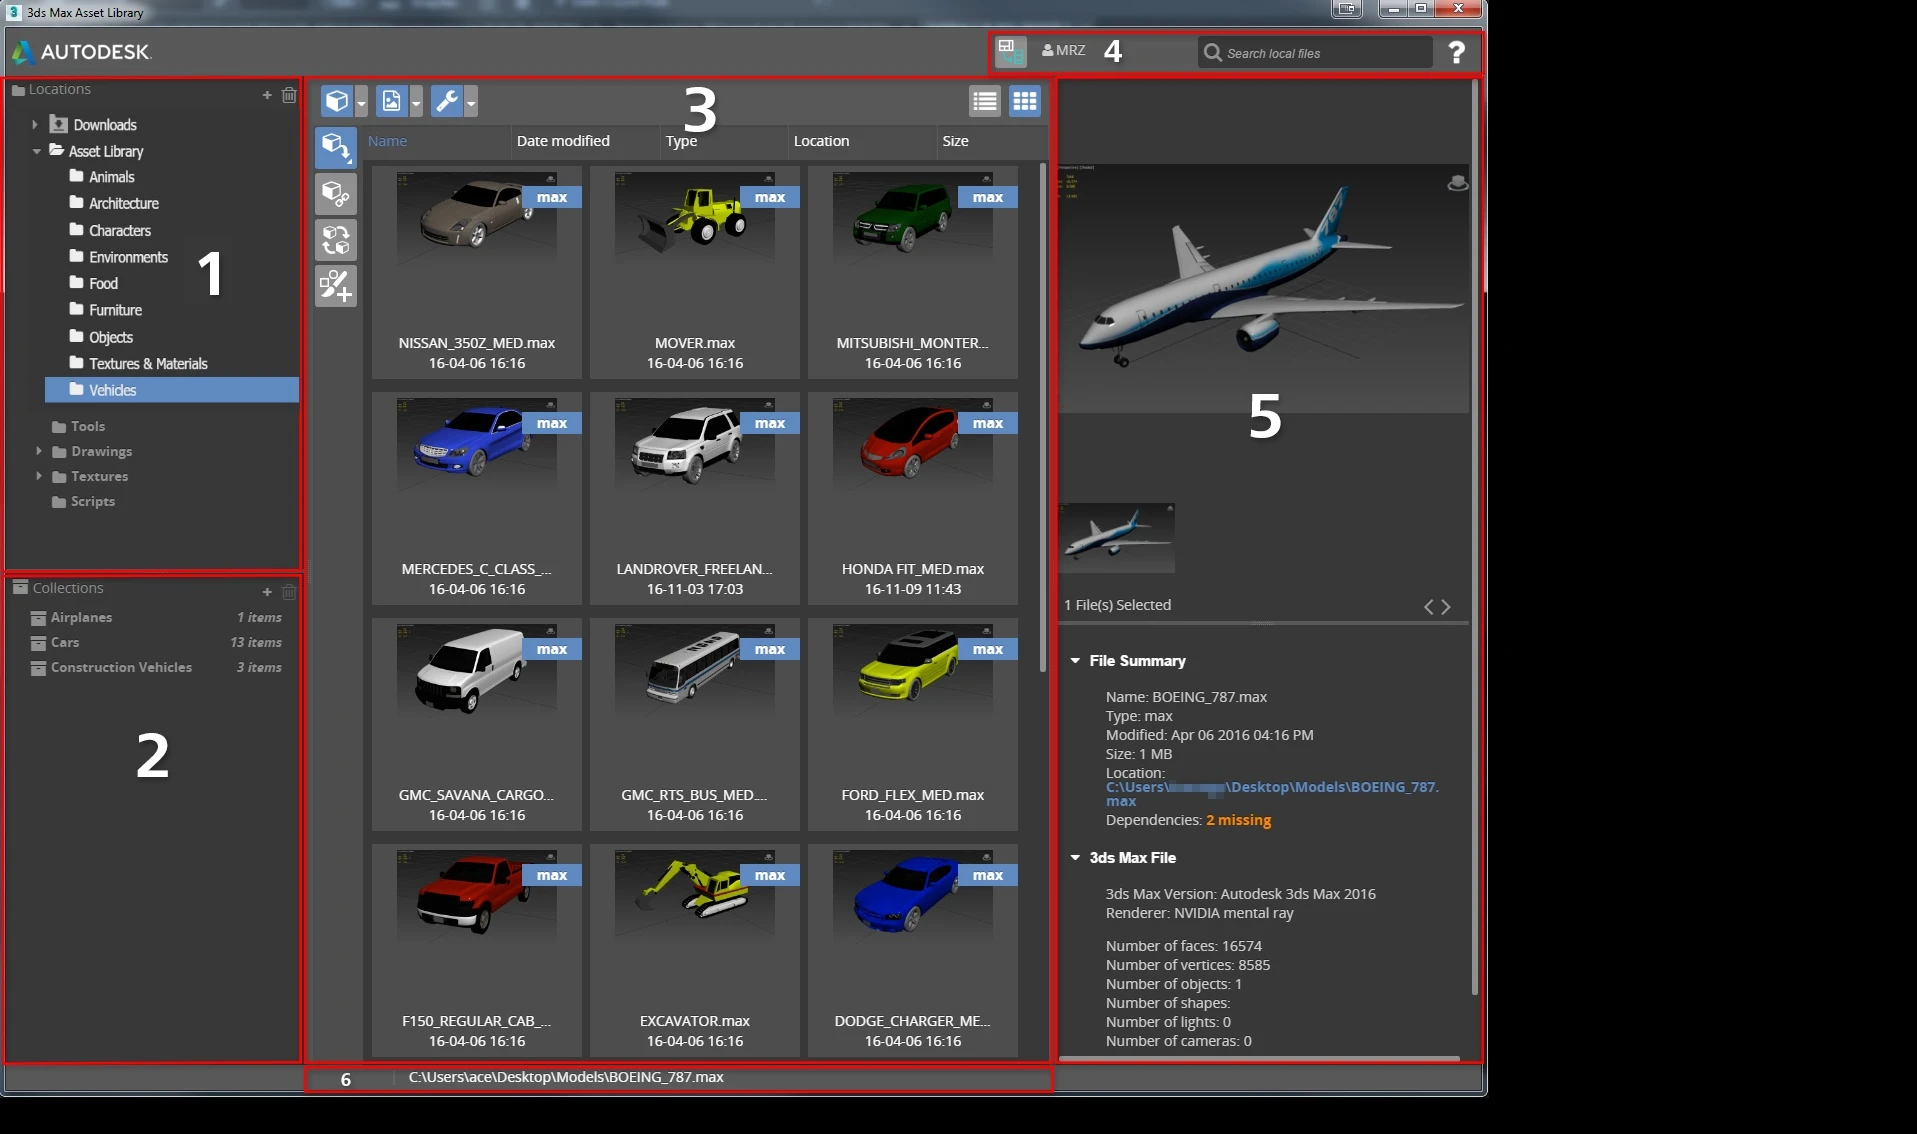Collapse the Asset Library tree node
The image size is (1917, 1134).
[x=37, y=151]
